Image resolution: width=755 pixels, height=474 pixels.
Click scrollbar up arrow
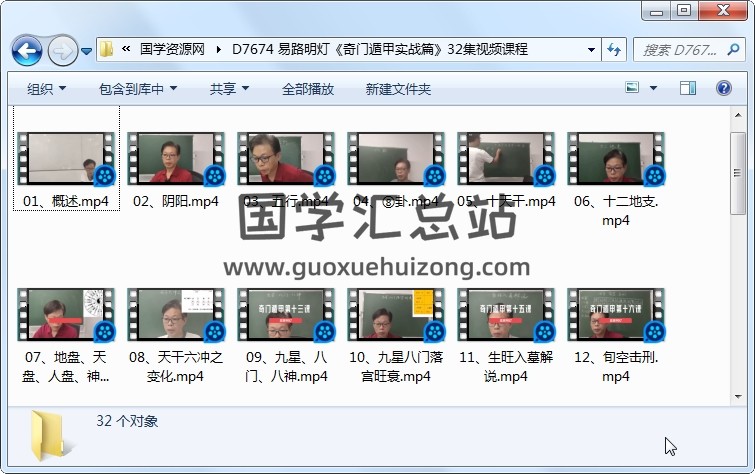(x=738, y=115)
